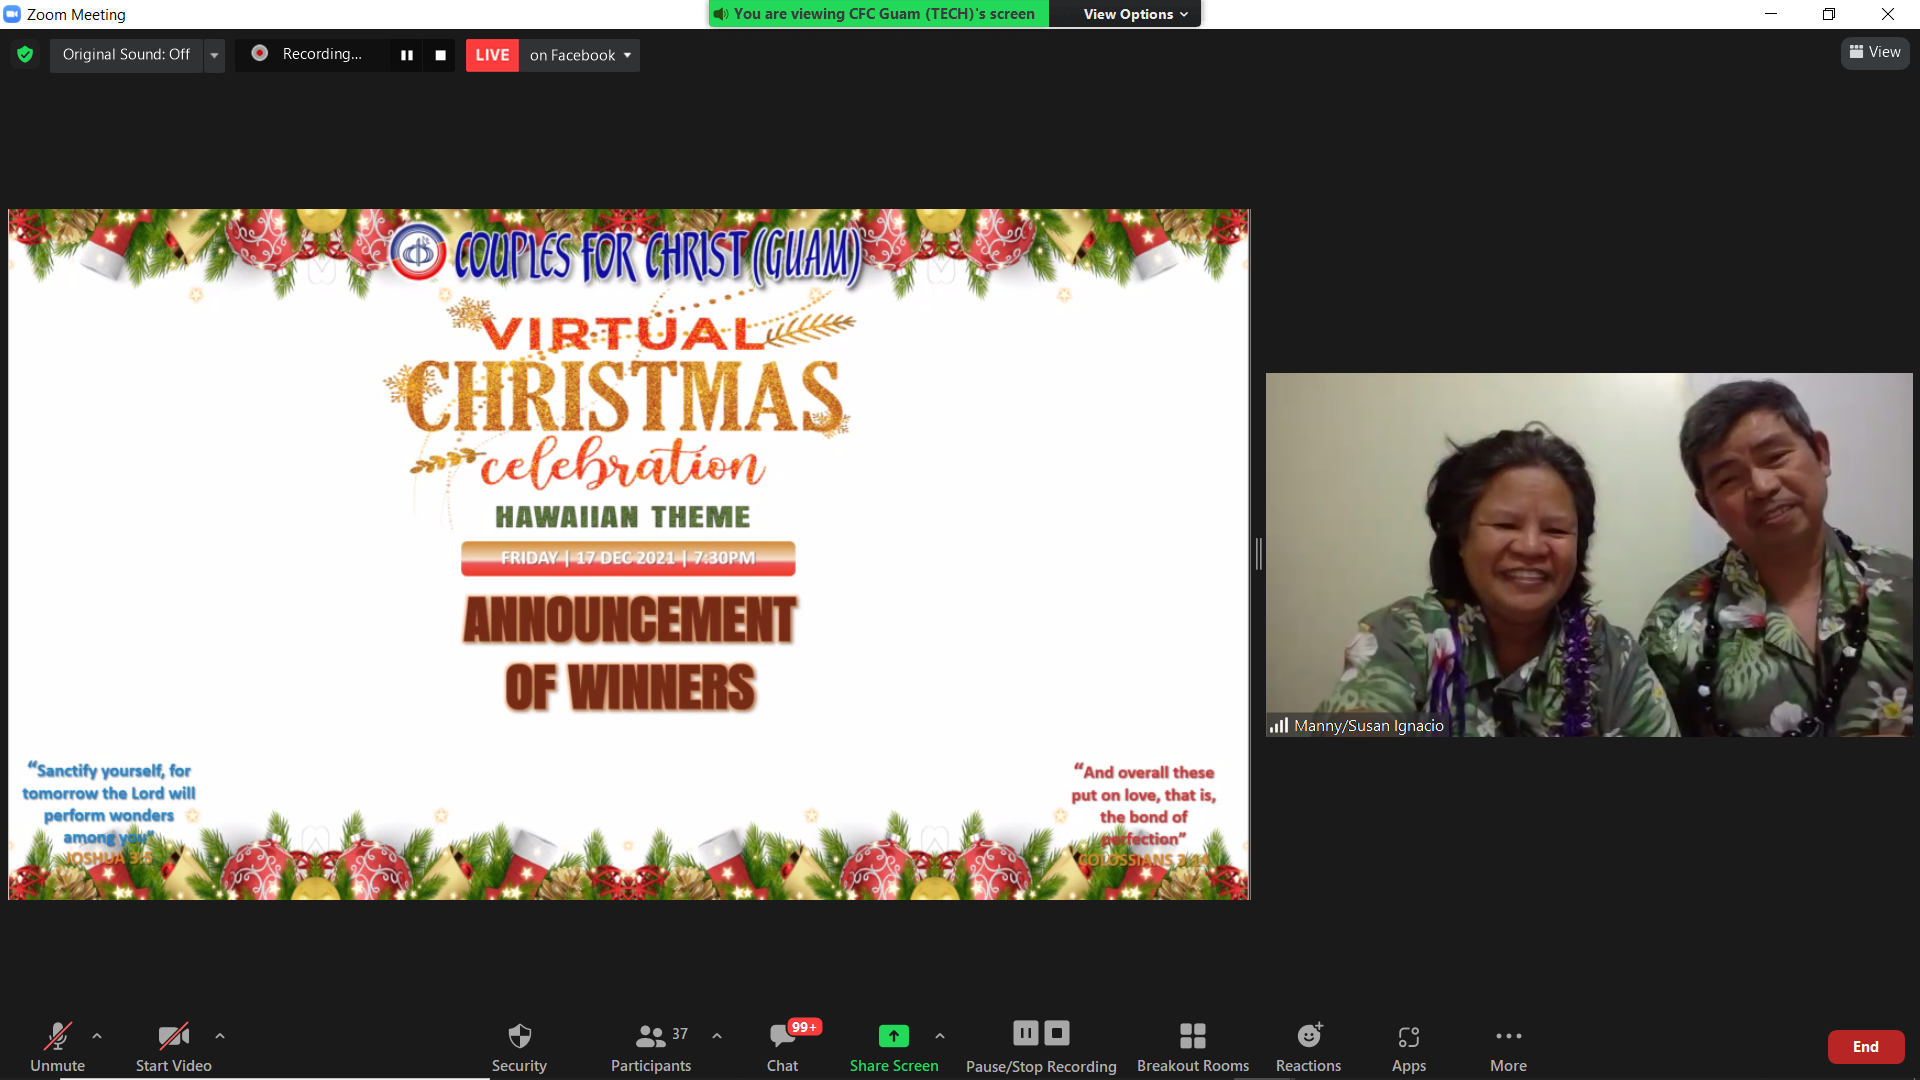Click the green encryption shield icon
Screen dimensions: 1920x1080
click(25, 54)
